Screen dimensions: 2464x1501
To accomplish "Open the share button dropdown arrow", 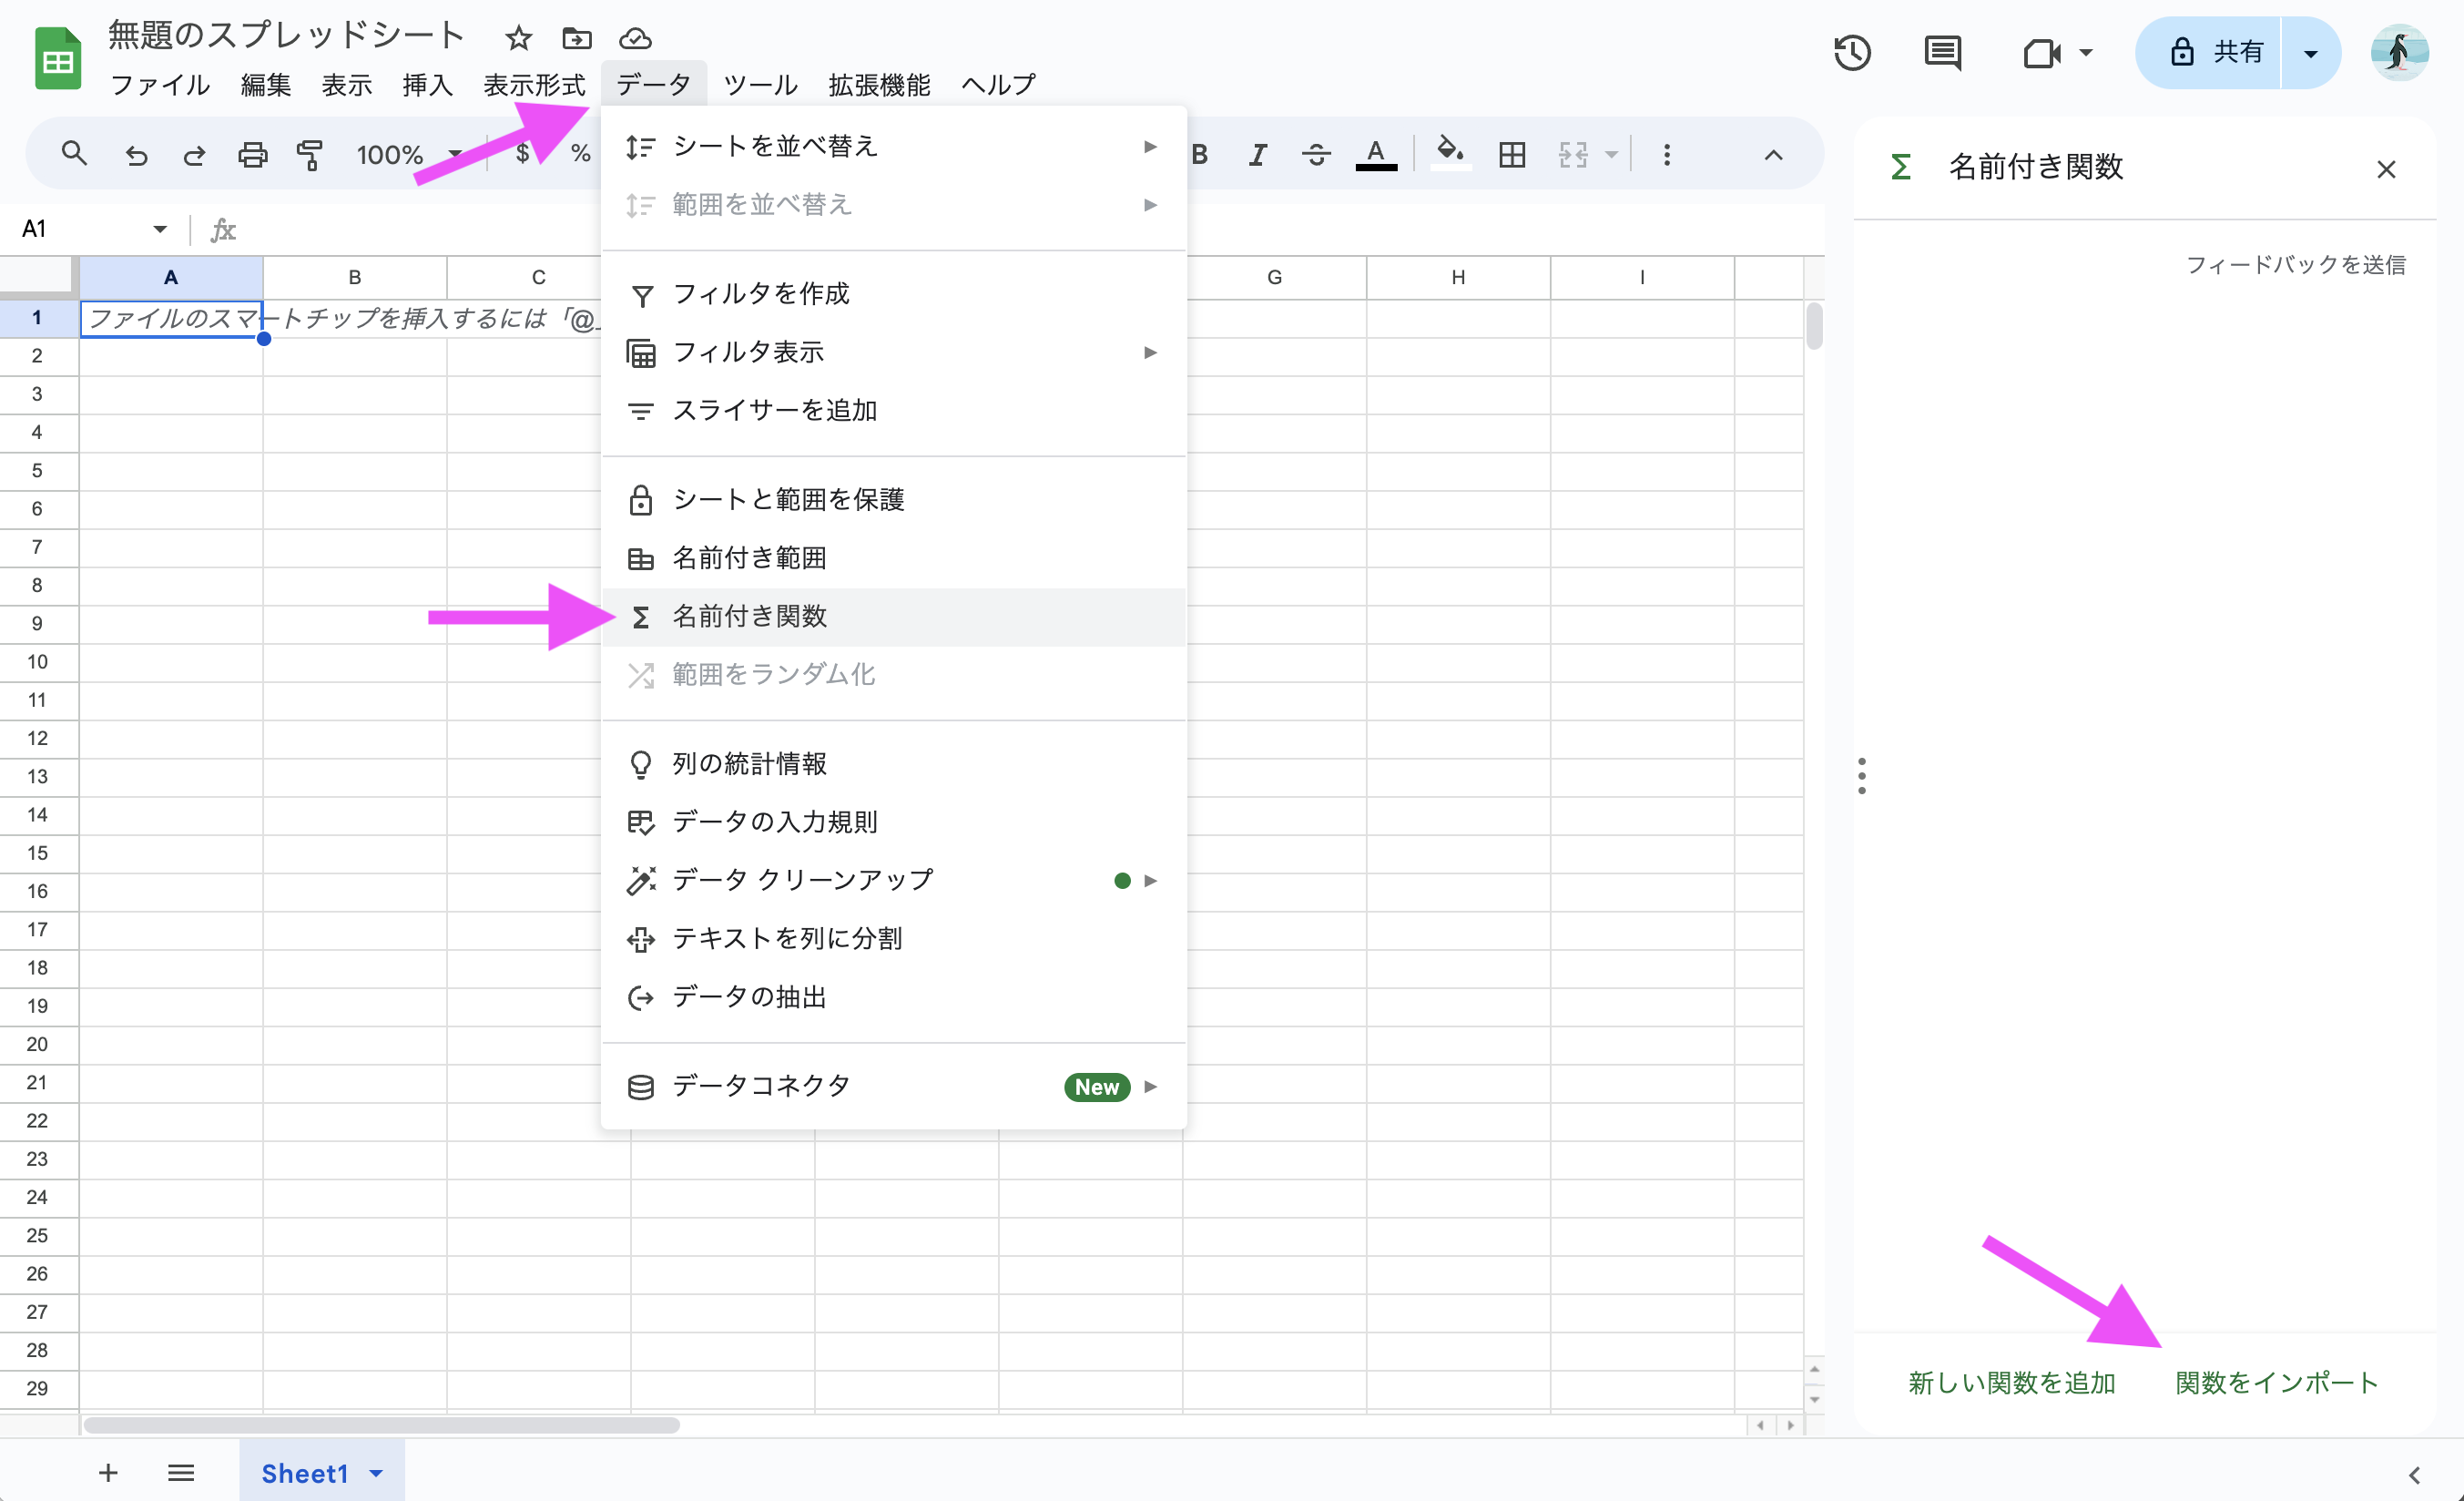I will coord(2310,53).
